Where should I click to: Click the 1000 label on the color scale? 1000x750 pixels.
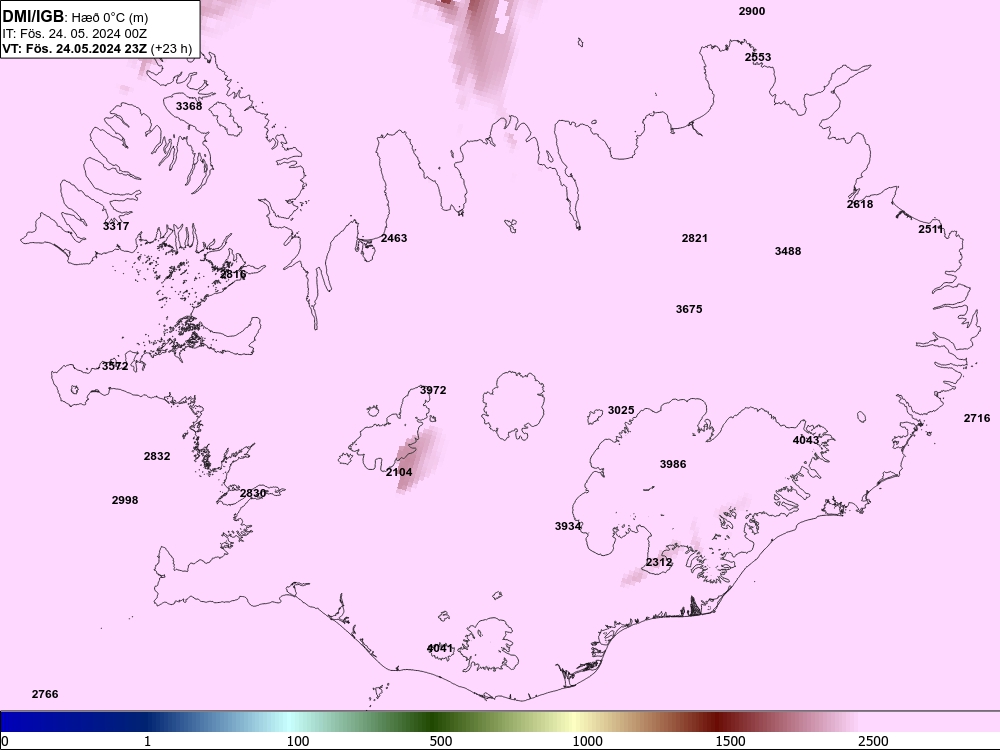point(587,741)
